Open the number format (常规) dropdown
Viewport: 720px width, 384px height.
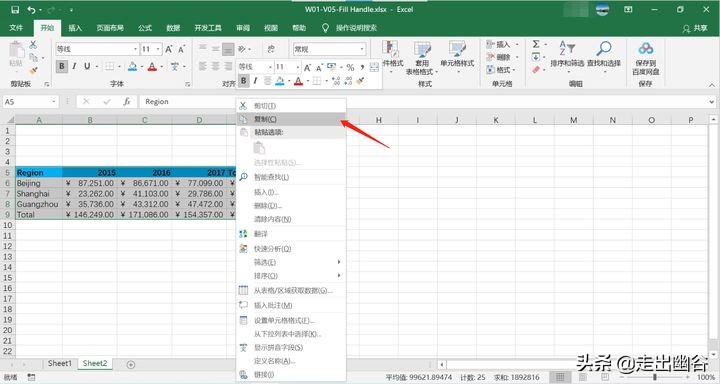362,49
